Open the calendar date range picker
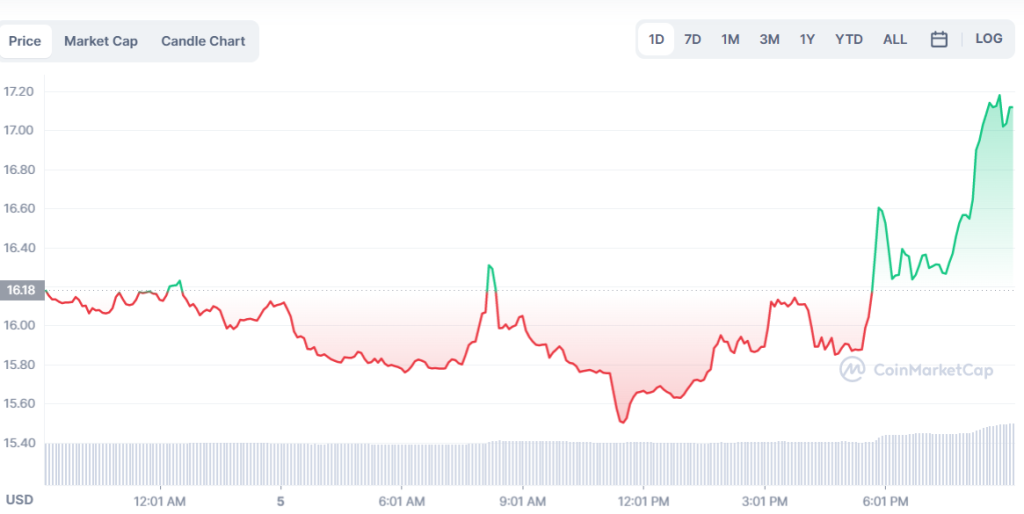 [x=938, y=39]
